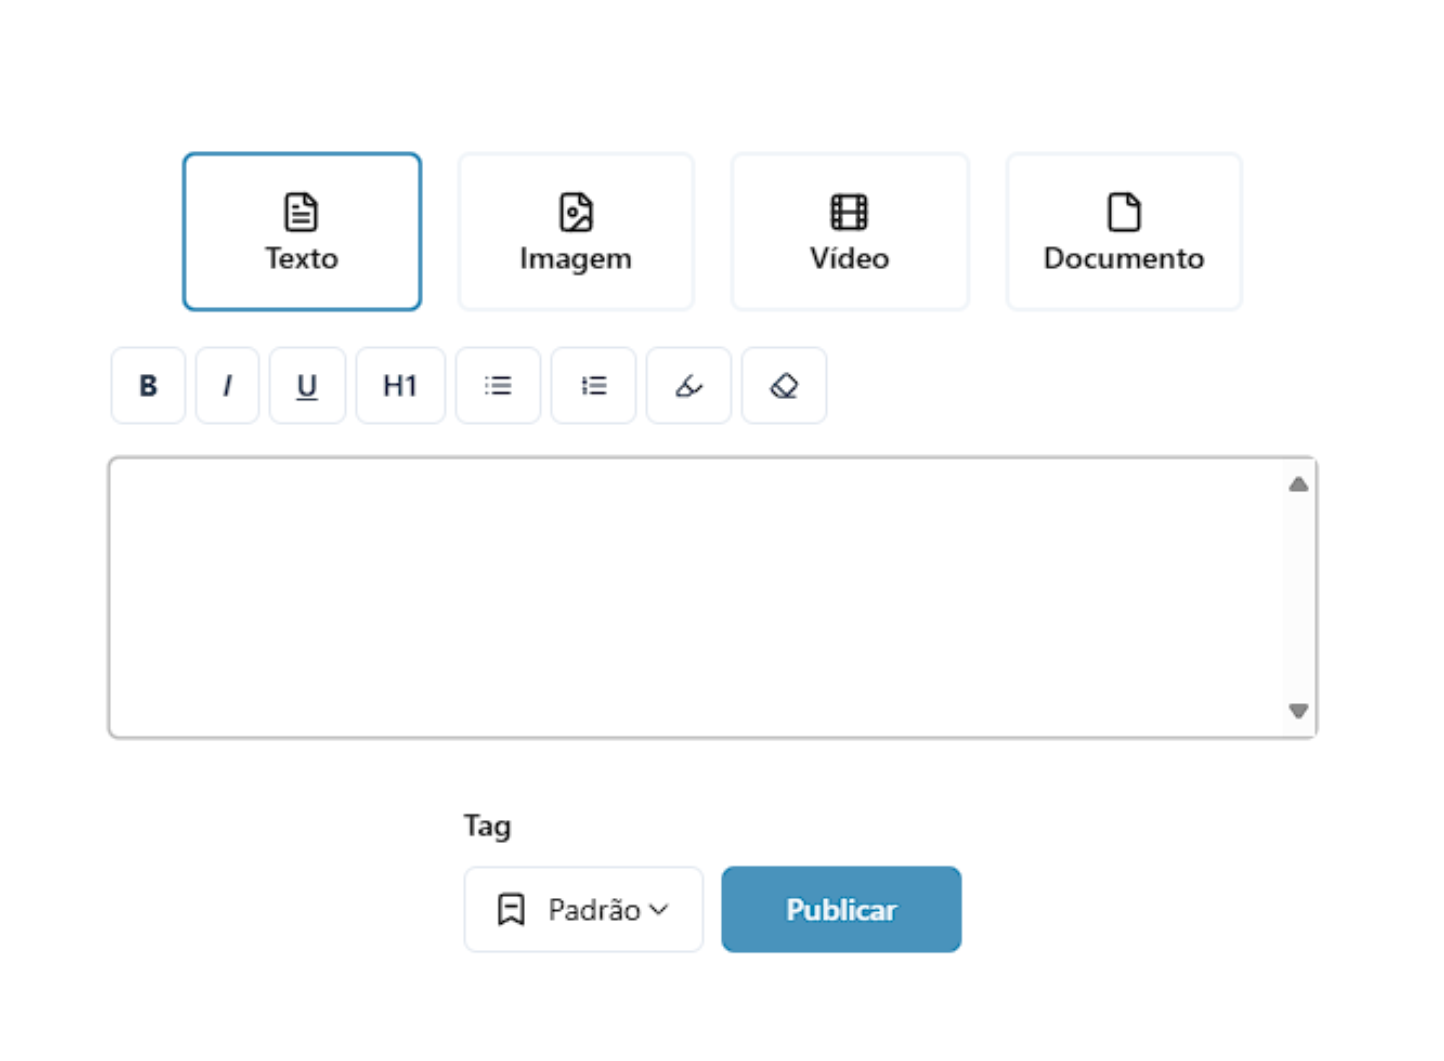The image size is (1444, 1061).
Task: Click the text area's vertical scrollbar track
Action: coord(1298,598)
